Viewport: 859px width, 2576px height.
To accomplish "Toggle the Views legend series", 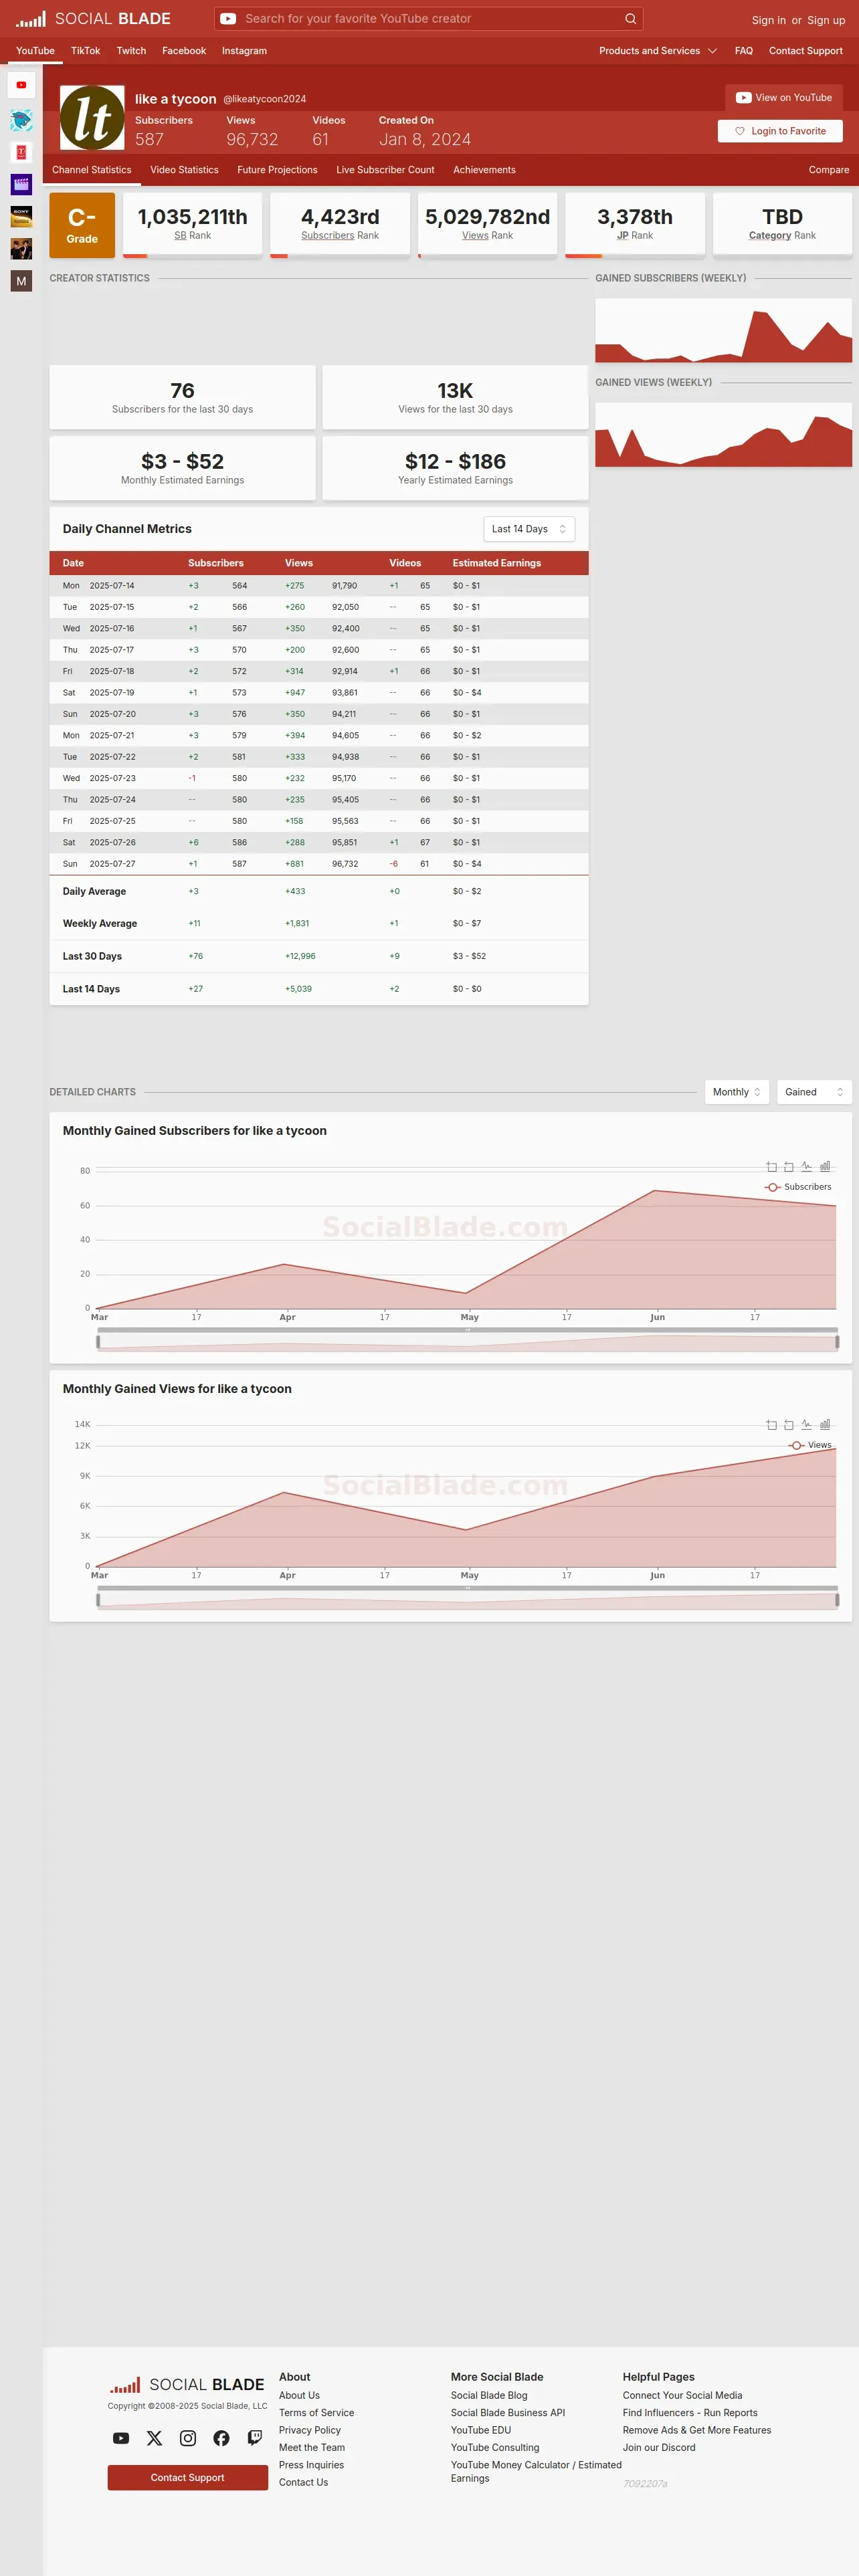I will click(x=810, y=1445).
